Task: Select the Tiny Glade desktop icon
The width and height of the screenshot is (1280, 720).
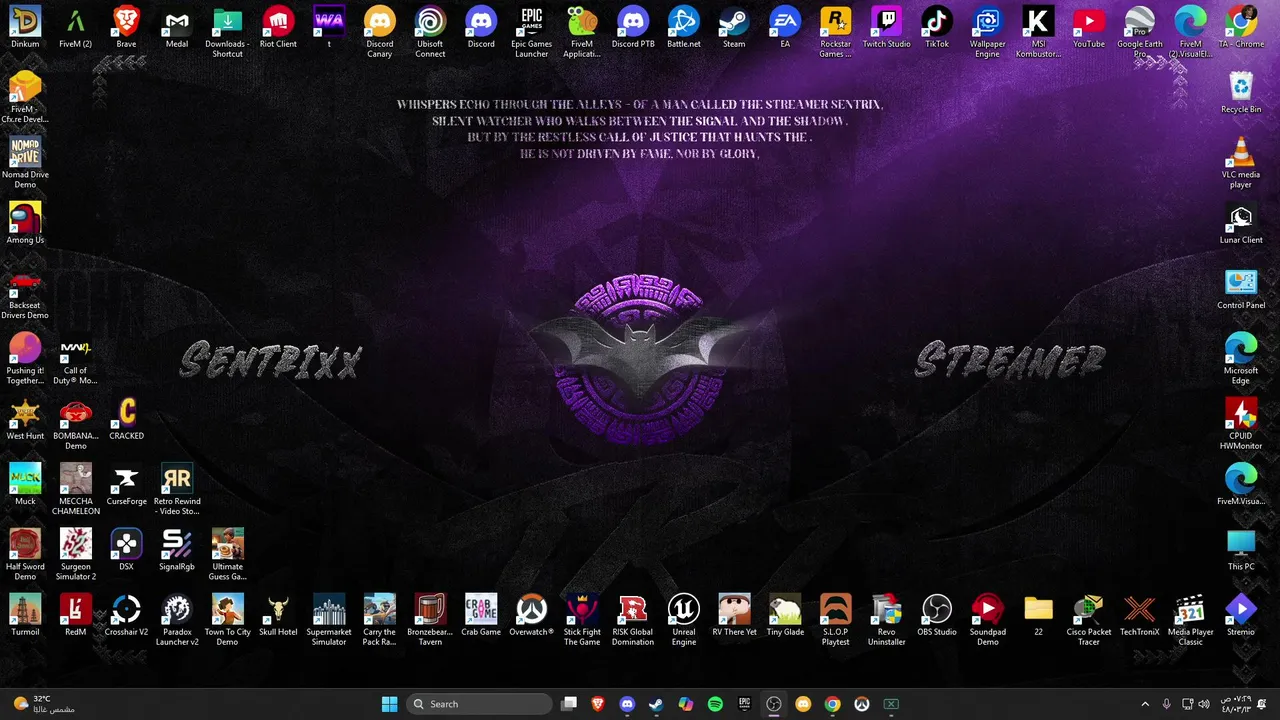Action: (x=785, y=615)
